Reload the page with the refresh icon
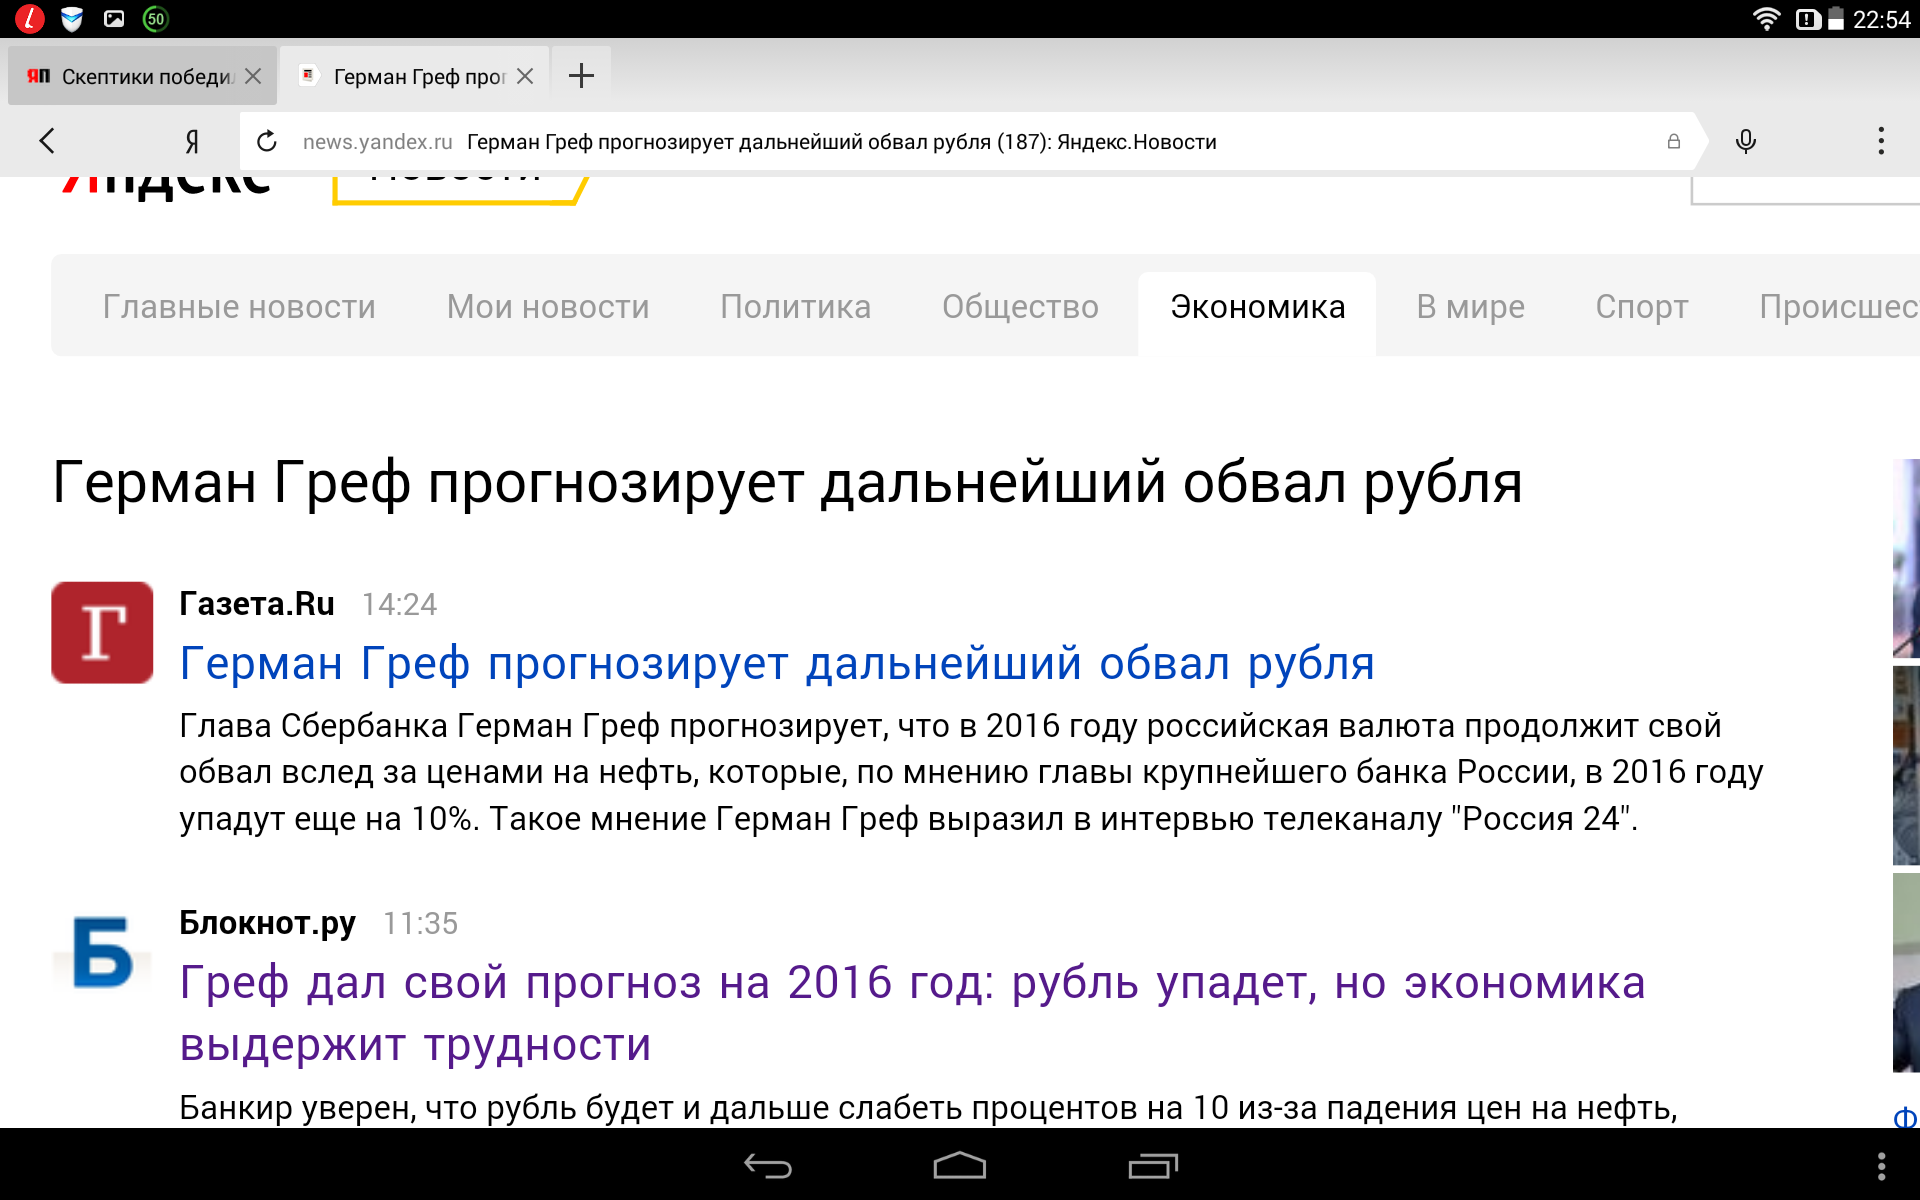Screen dimensions: 1920x1200 click(x=267, y=142)
